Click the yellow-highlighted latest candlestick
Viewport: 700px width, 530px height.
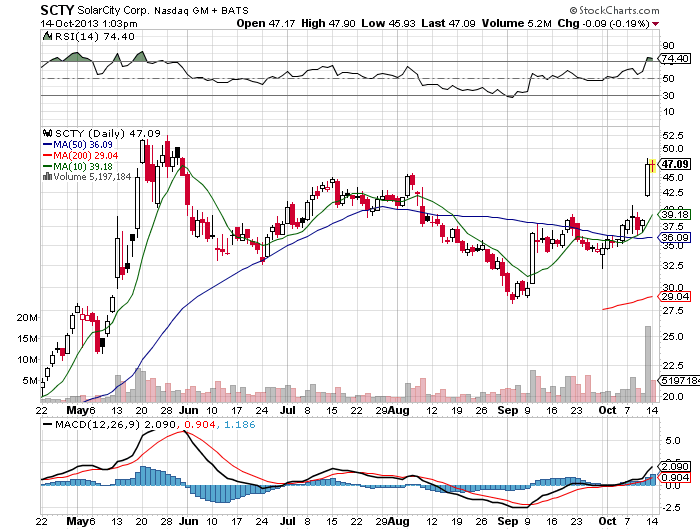[x=653, y=165]
